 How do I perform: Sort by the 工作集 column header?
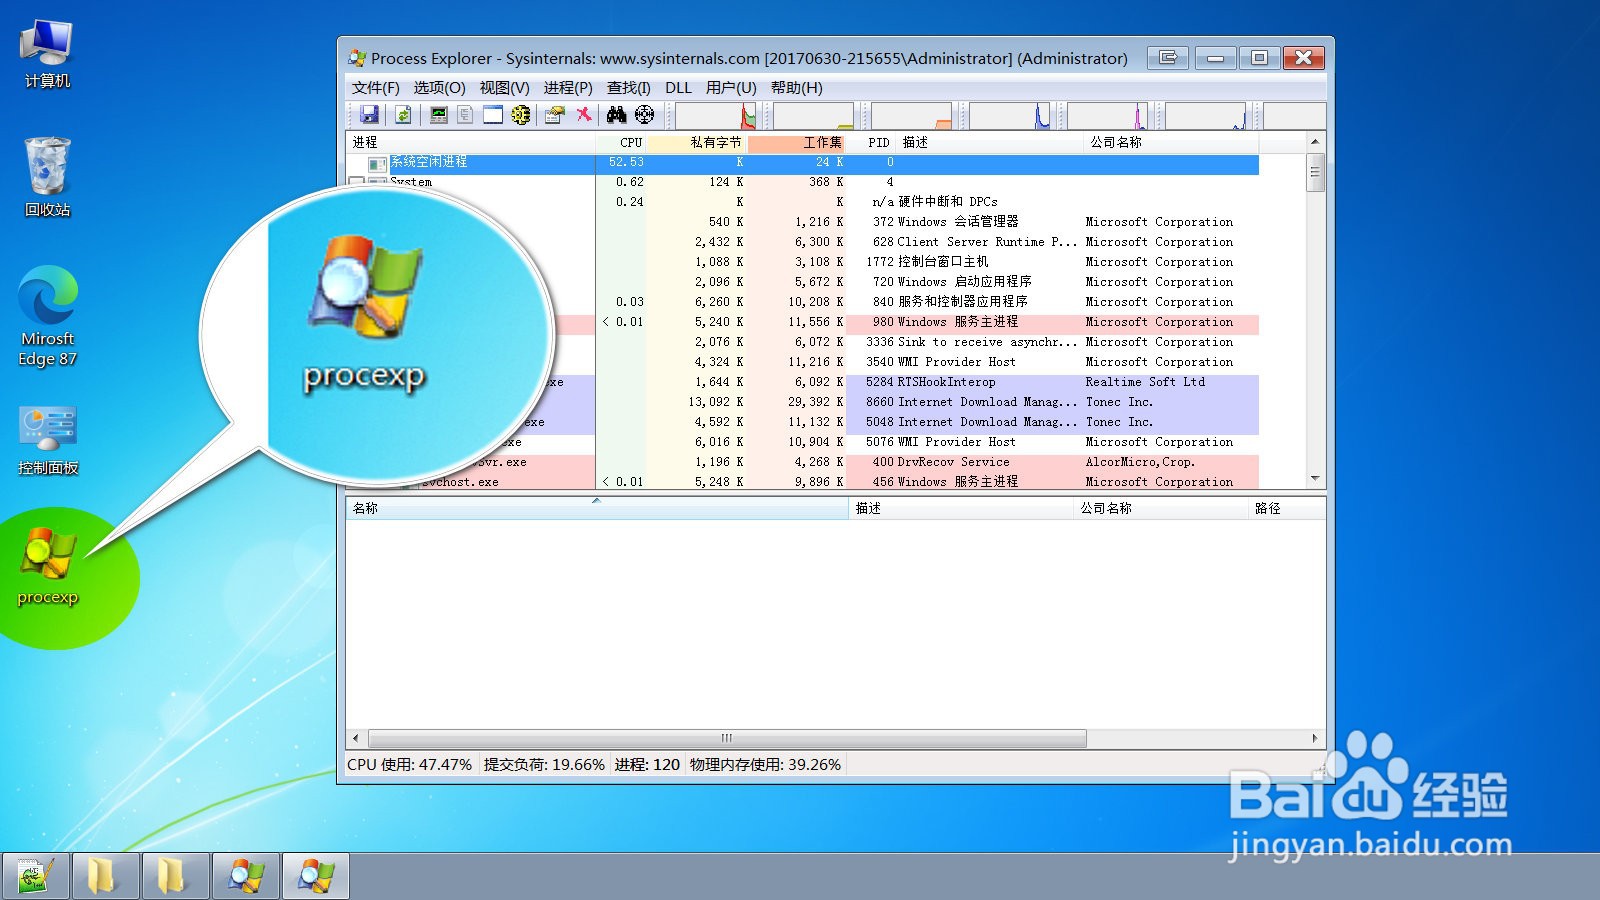[x=796, y=143]
